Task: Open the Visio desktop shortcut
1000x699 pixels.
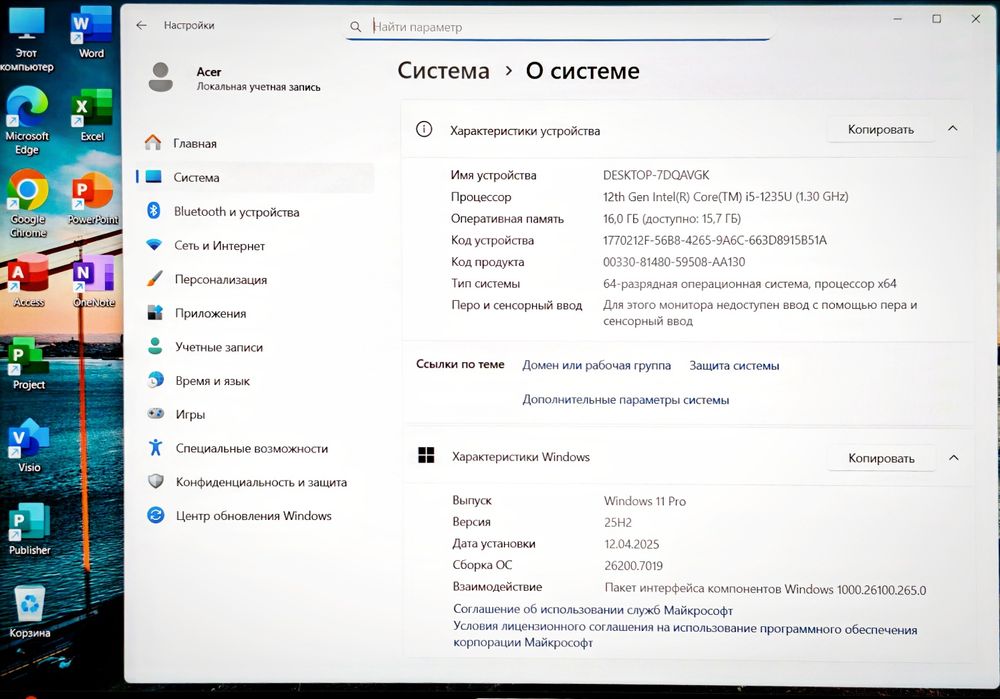Action: click(28, 446)
